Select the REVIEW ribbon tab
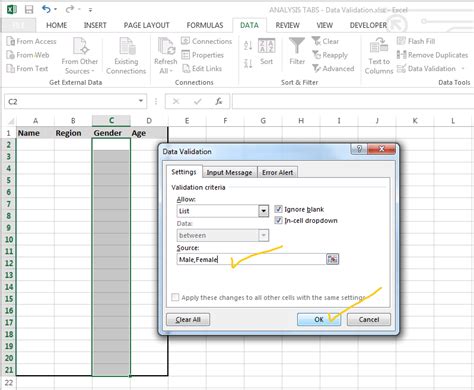Image resolution: width=474 pixels, height=390 pixels. pos(287,25)
